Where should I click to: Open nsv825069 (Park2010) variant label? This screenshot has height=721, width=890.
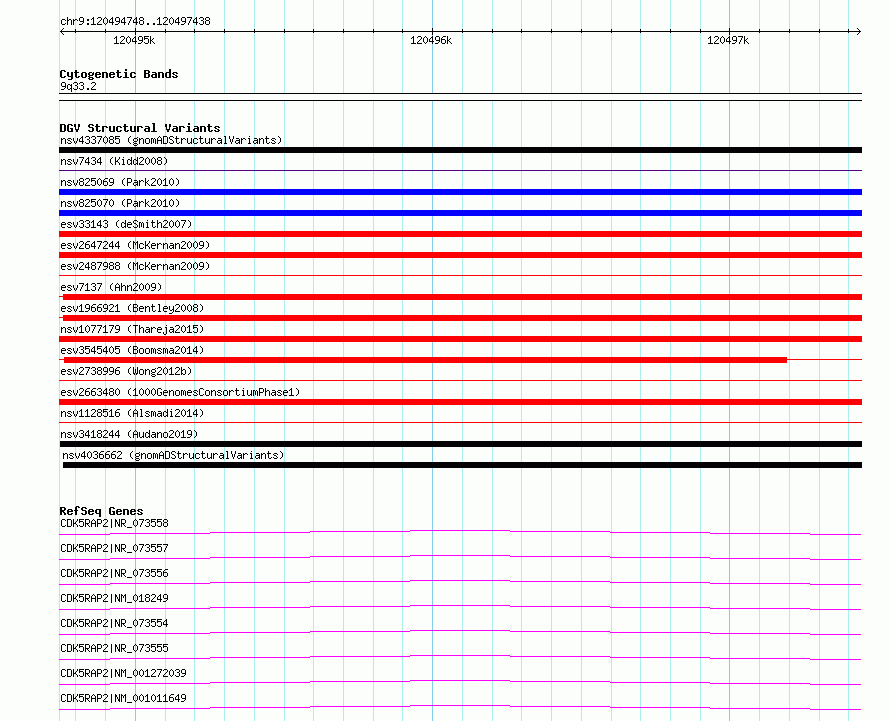120,182
